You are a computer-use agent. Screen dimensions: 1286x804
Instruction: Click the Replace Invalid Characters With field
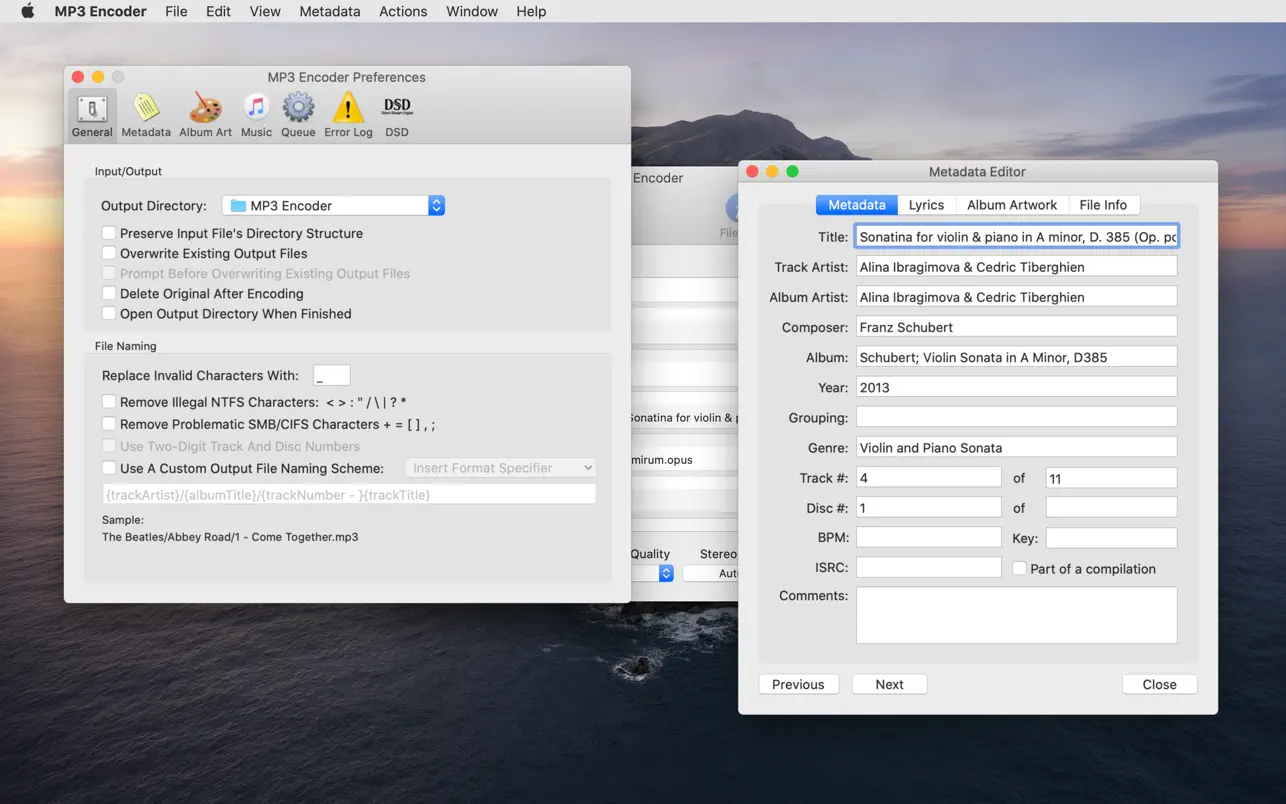(x=331, y=375)
